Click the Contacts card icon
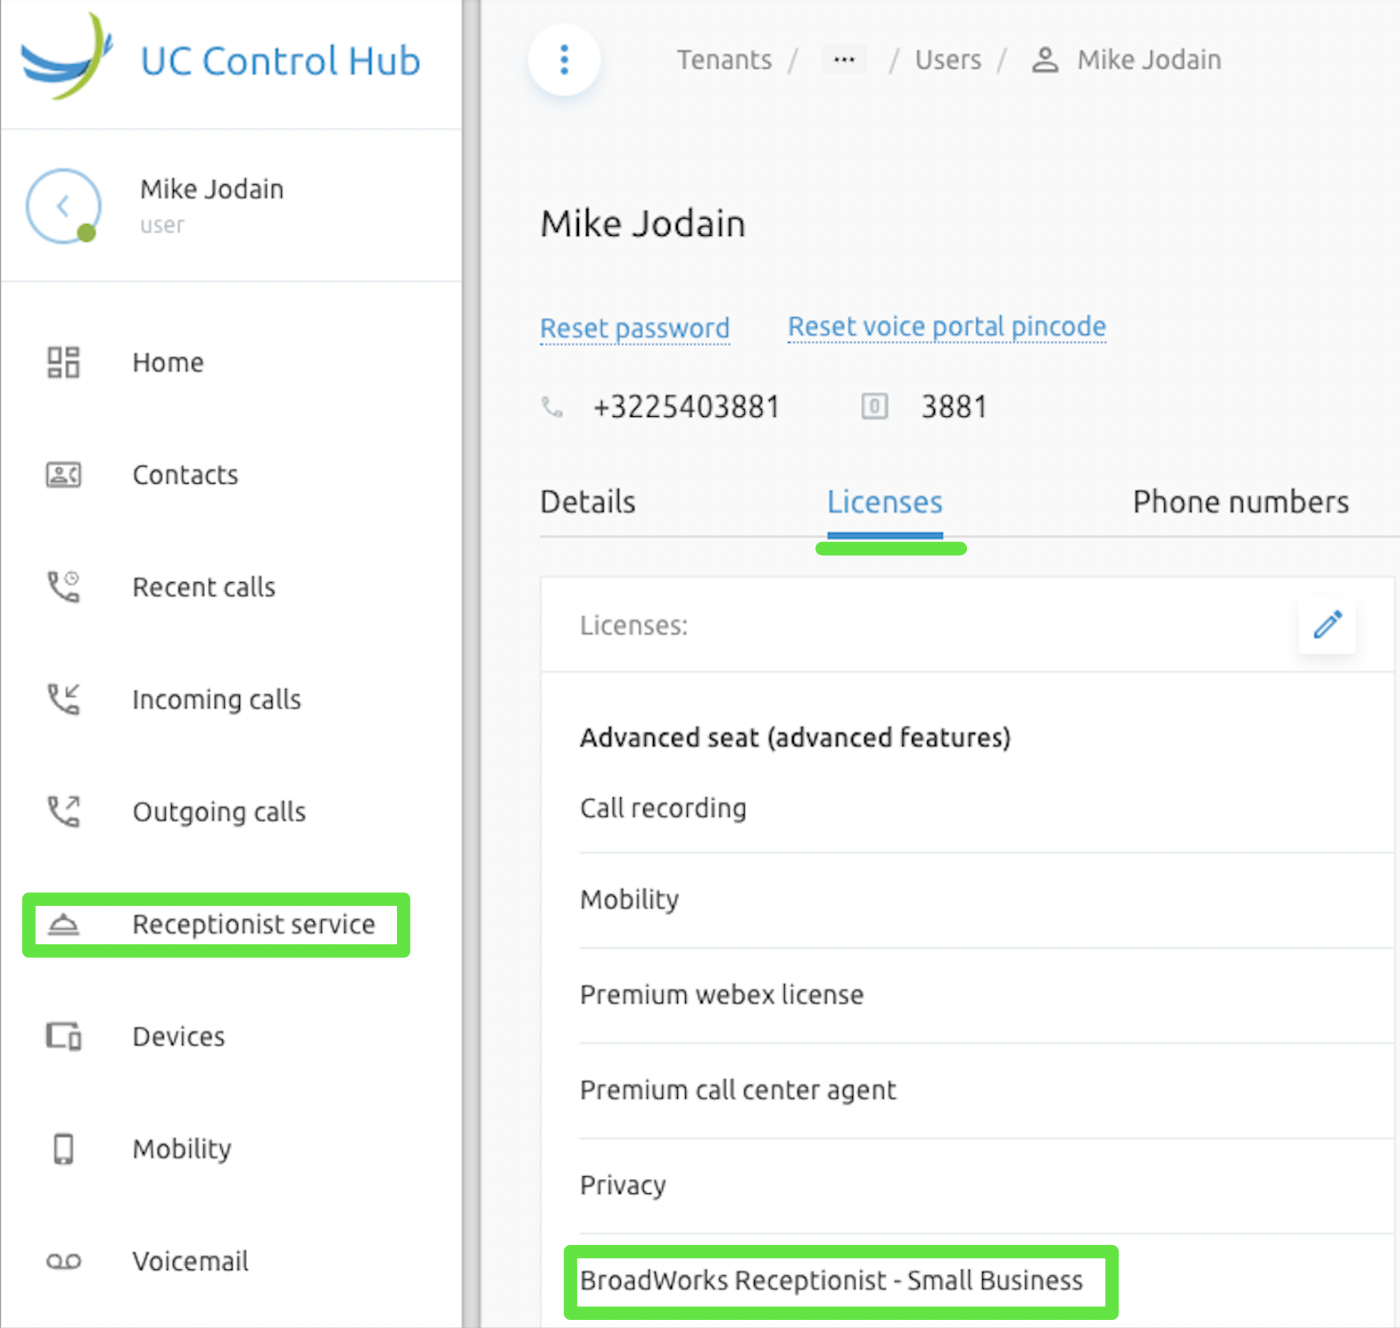The height and width of the screenshot is (1328, 1400). coord(63,474)
